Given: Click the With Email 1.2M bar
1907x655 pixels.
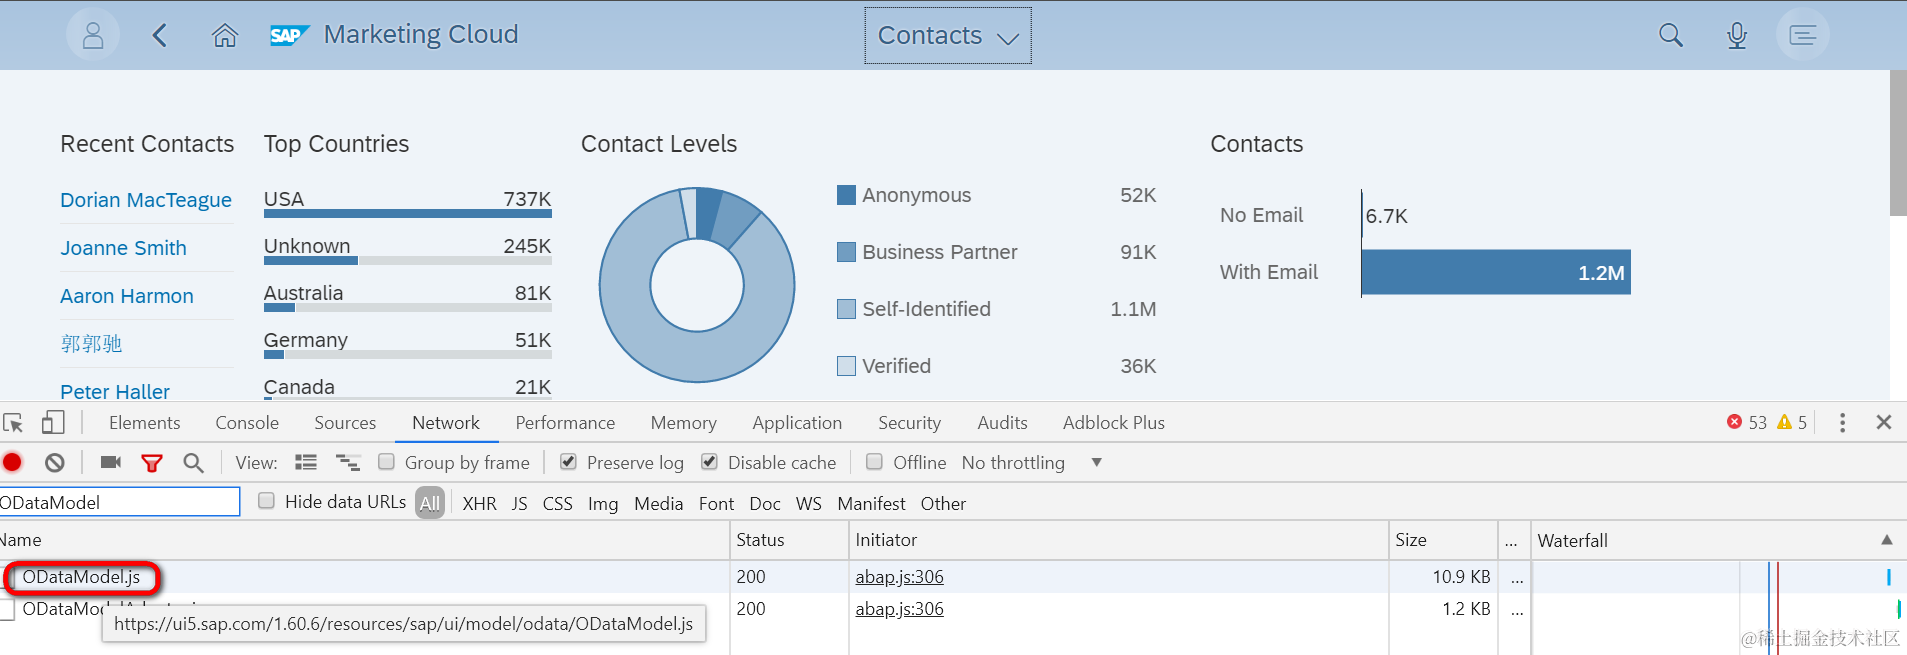Looking at the screenshot, I should point(1496,273).
